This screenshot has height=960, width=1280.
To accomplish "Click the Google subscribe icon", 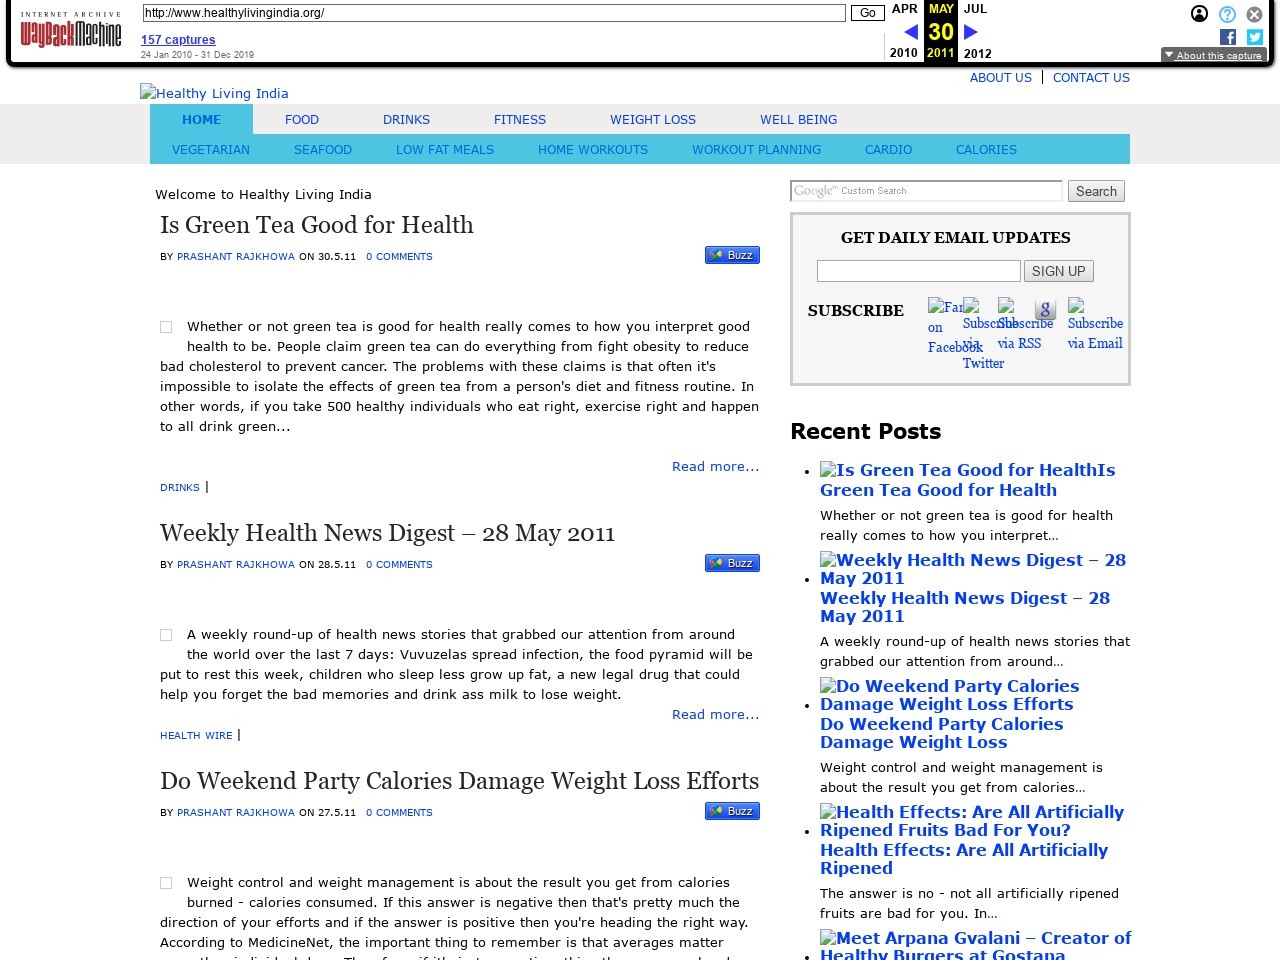I will [1045, 310].
